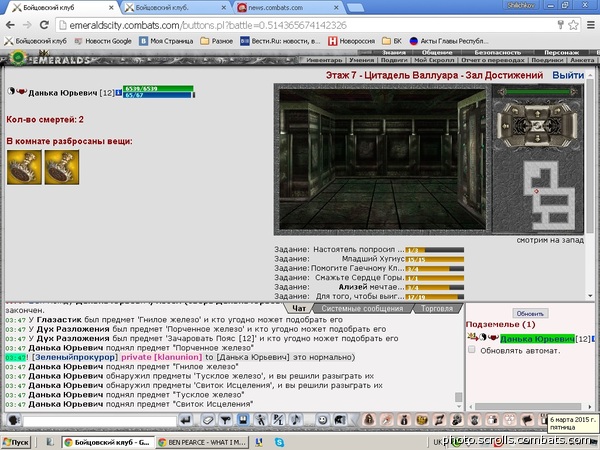Click the hooded figure icon in bottom toolbar
Screen dimensions: 600x450
(369, 420)
